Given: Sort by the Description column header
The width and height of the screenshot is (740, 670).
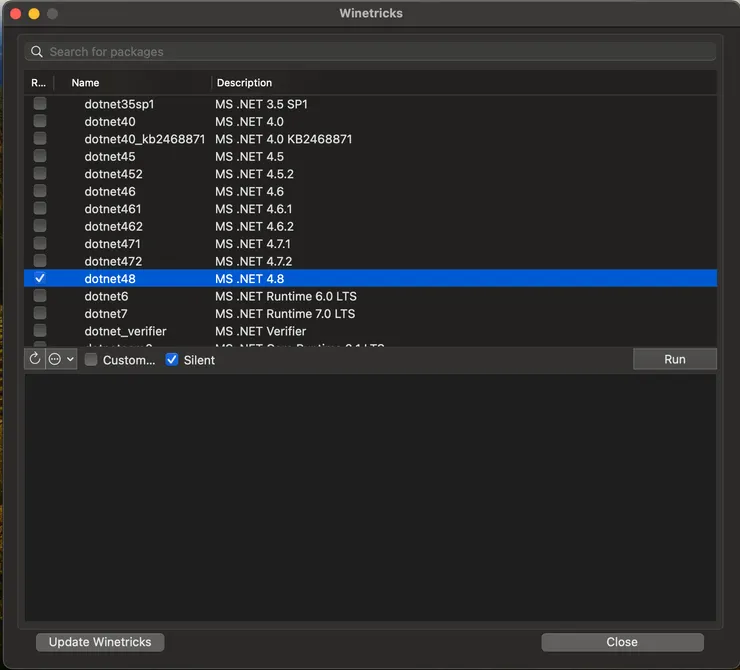Looking at the screenshot, I should pyautogui.click(x=244, y=83).
